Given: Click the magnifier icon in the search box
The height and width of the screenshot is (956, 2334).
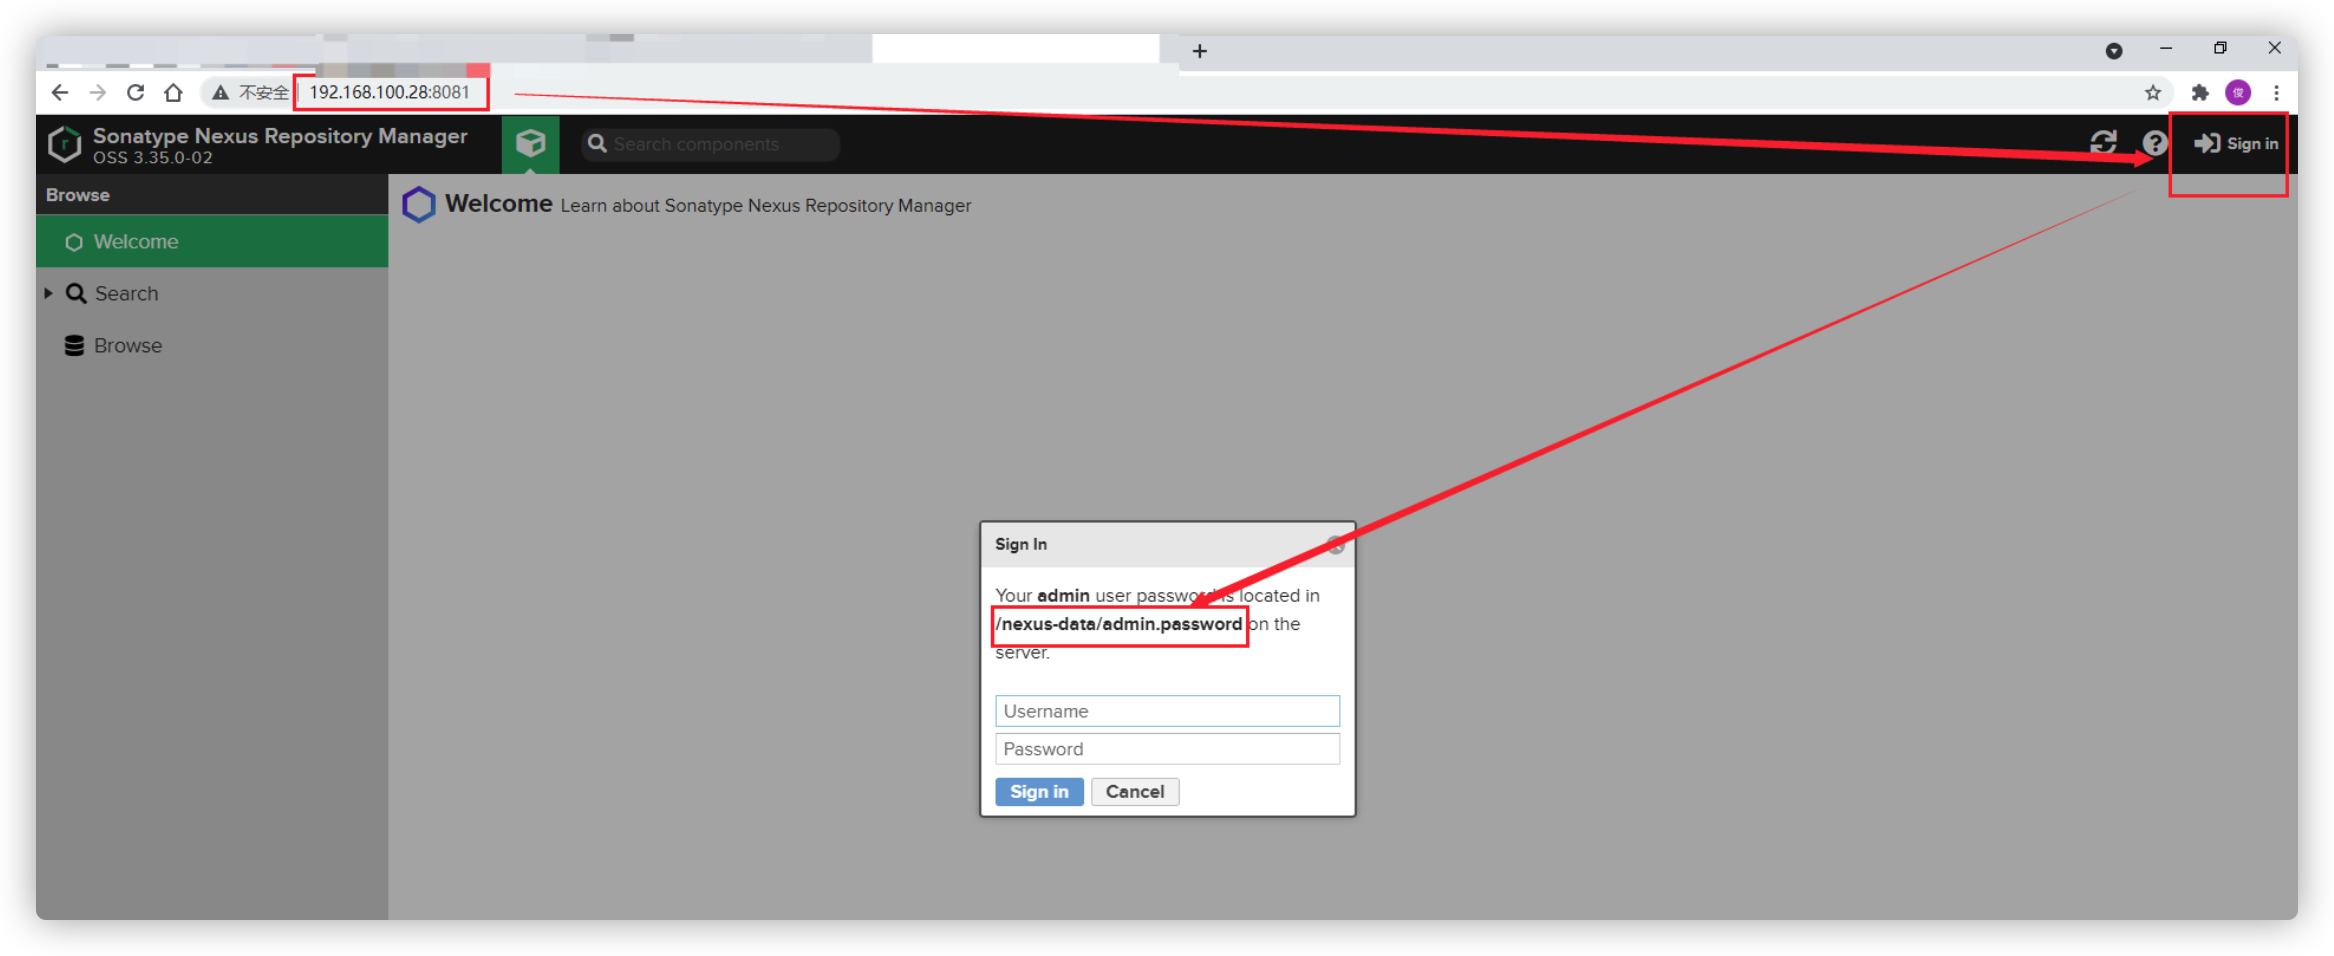Looking at the screenshot, I should 597,144.
